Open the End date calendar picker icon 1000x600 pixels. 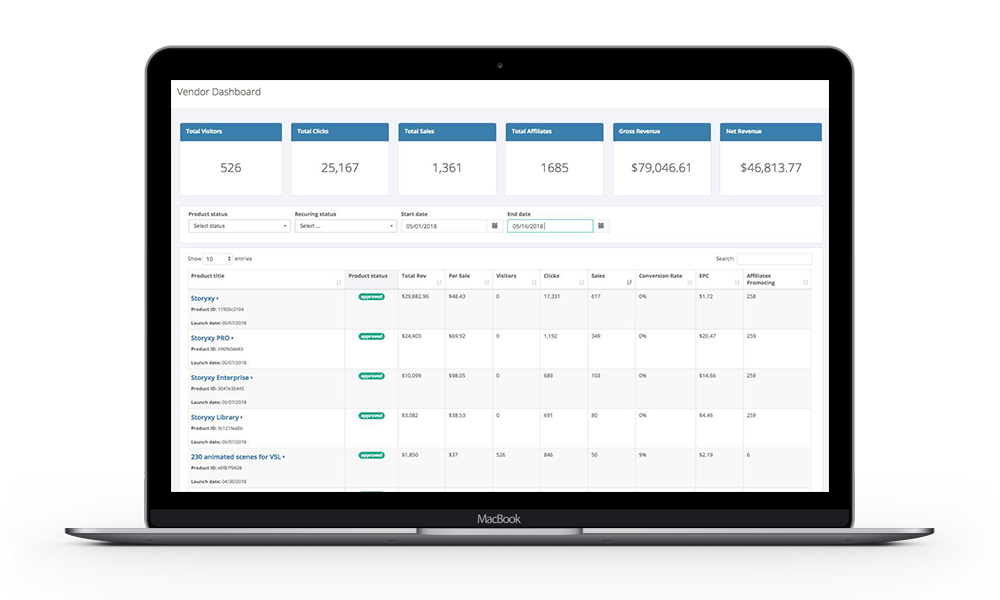click(601, 226)
